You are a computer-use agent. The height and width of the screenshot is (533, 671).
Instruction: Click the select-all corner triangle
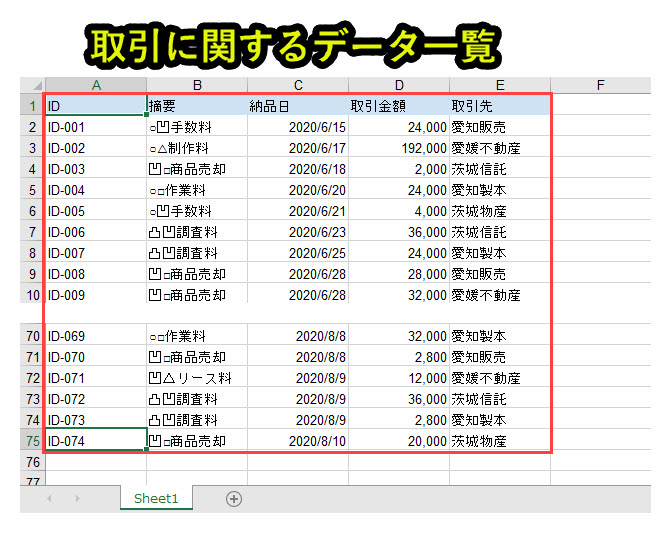click(x=38, y=85)
